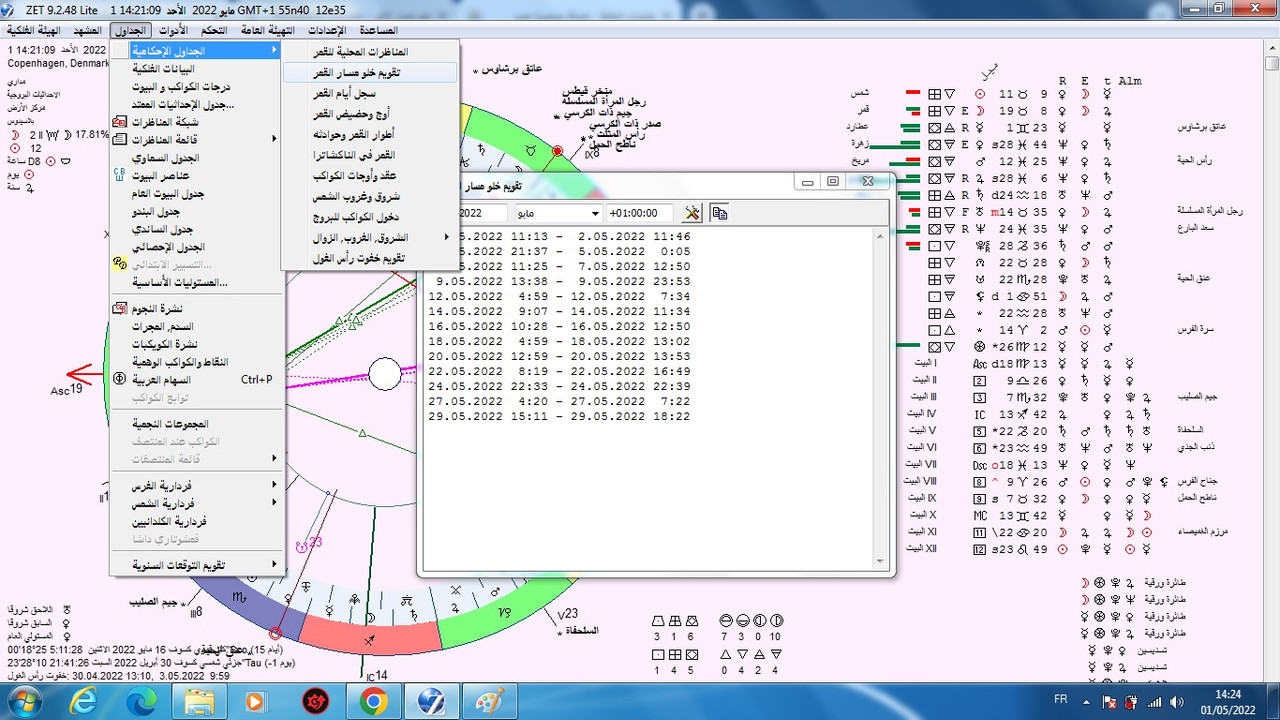Switch to ZET app in taskbar

point(431,701)
